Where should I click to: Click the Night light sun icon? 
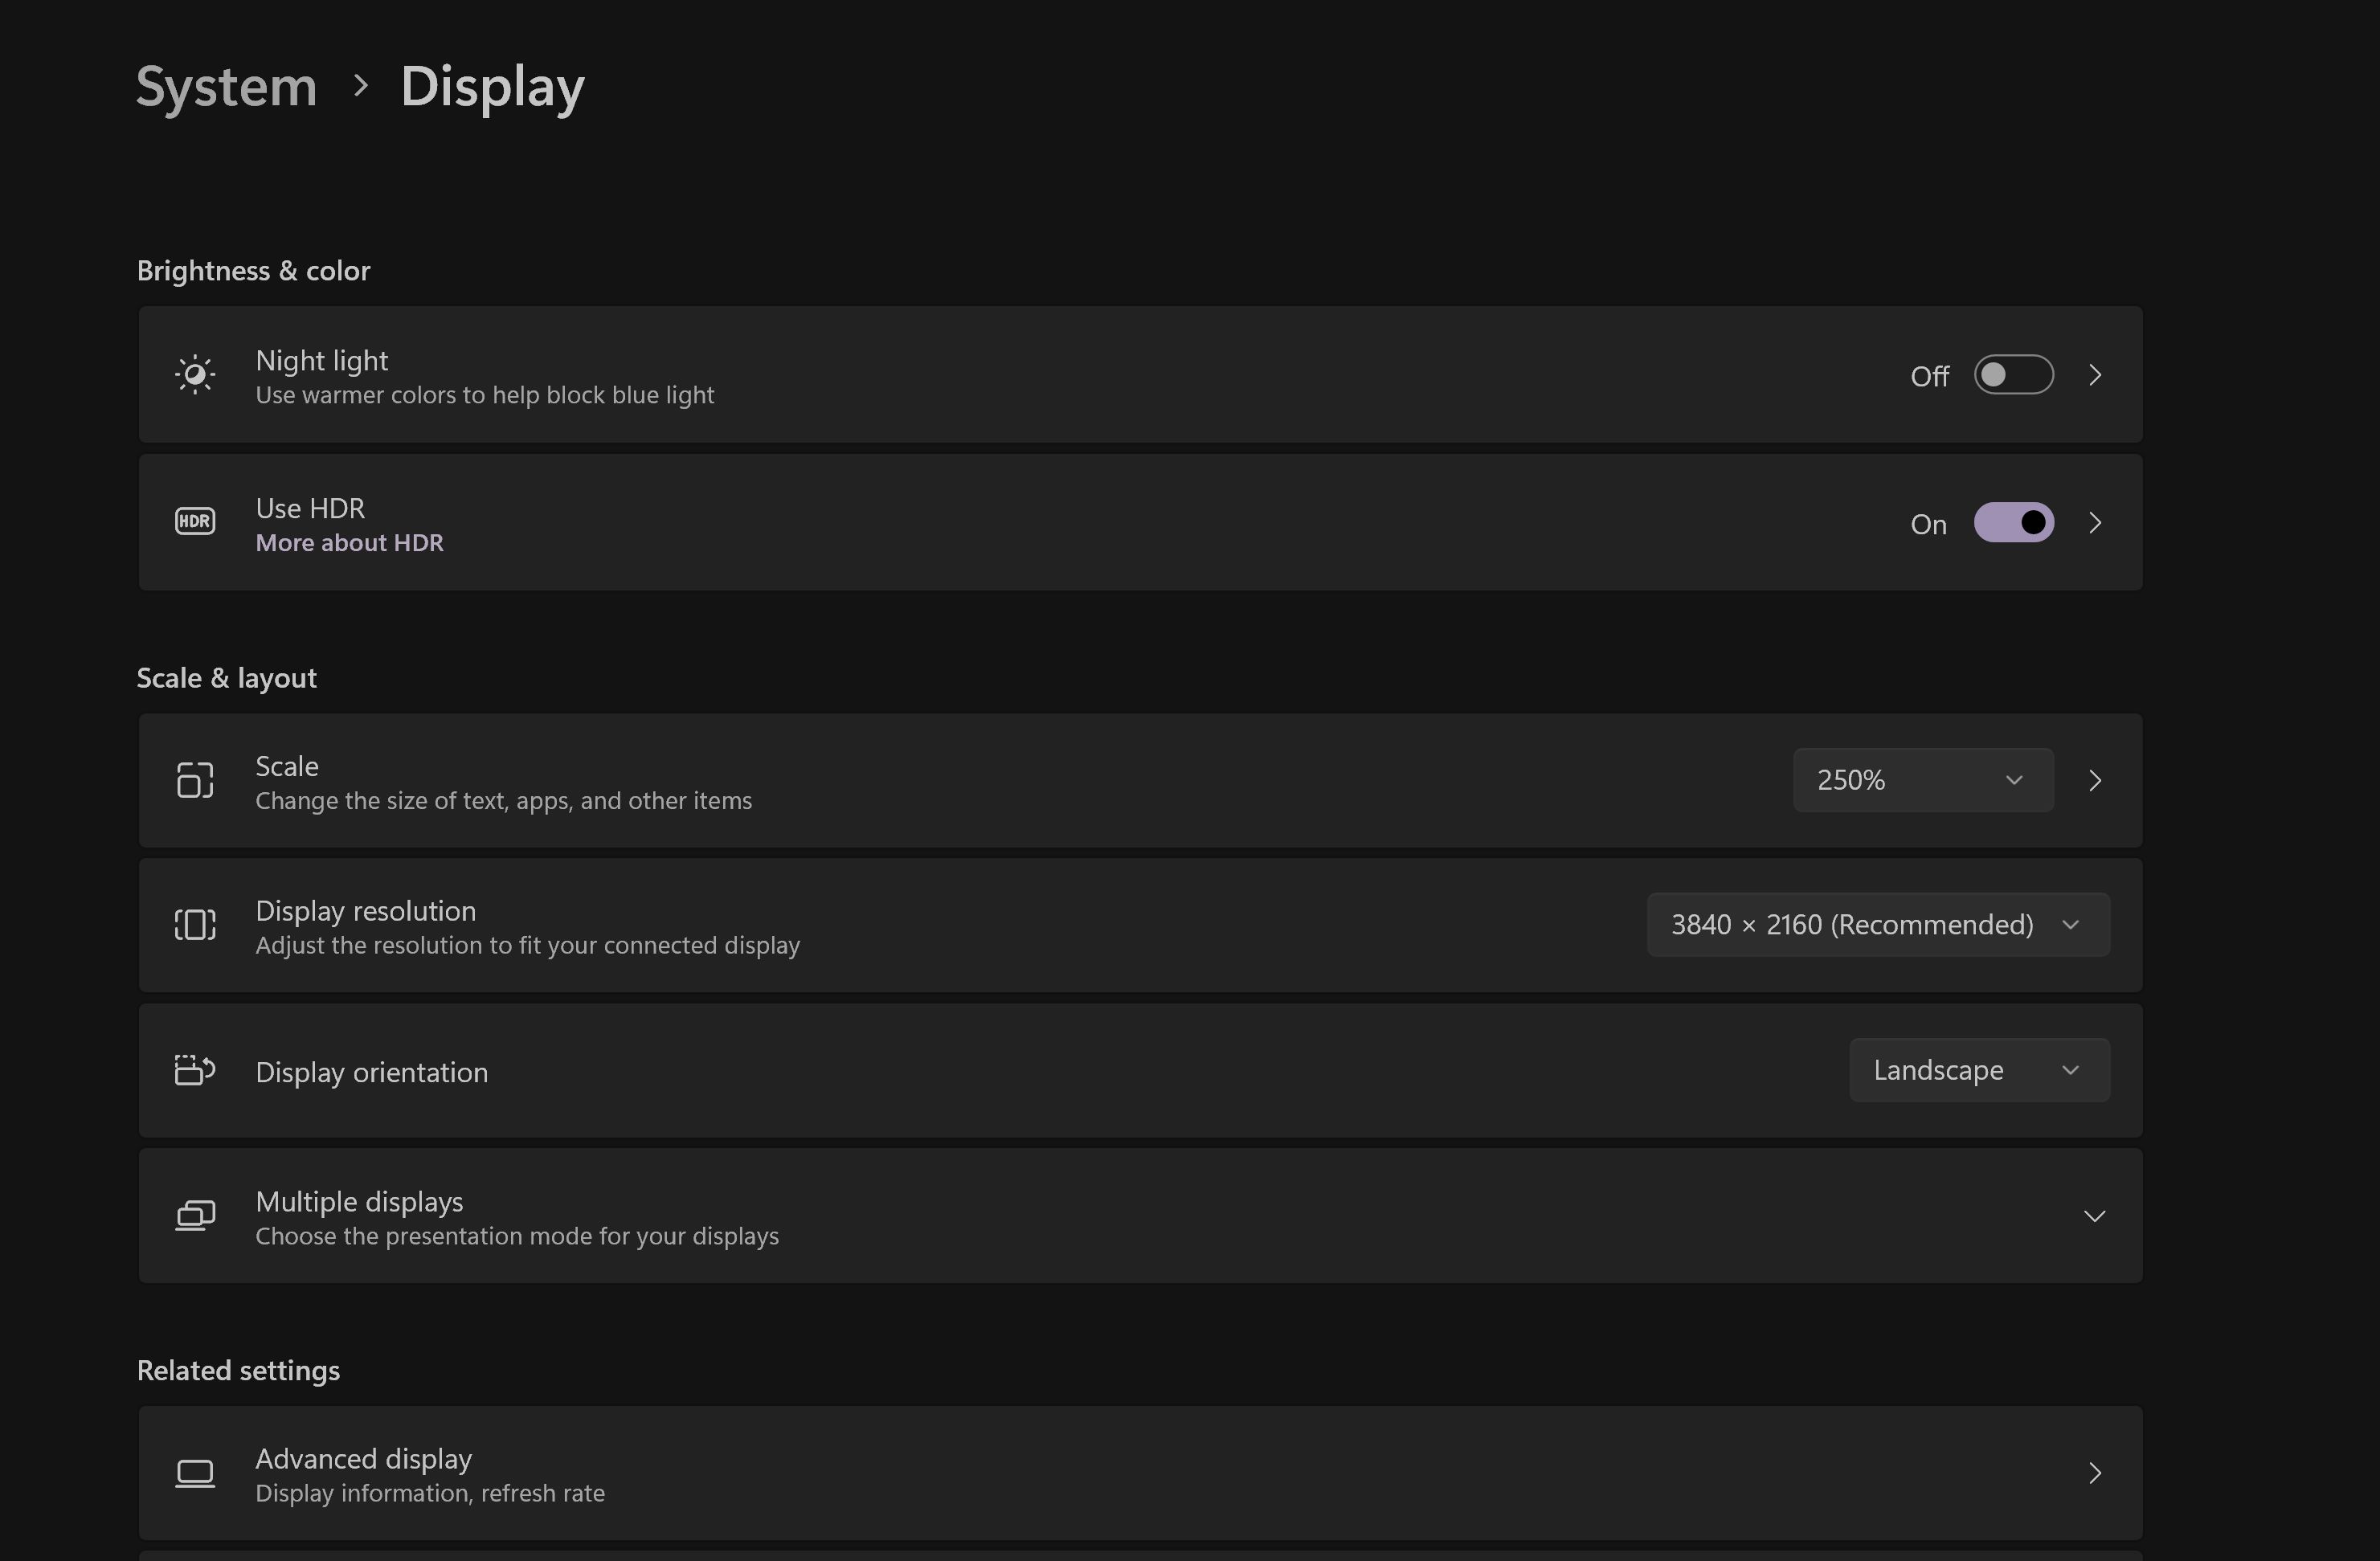pos(195,375)
